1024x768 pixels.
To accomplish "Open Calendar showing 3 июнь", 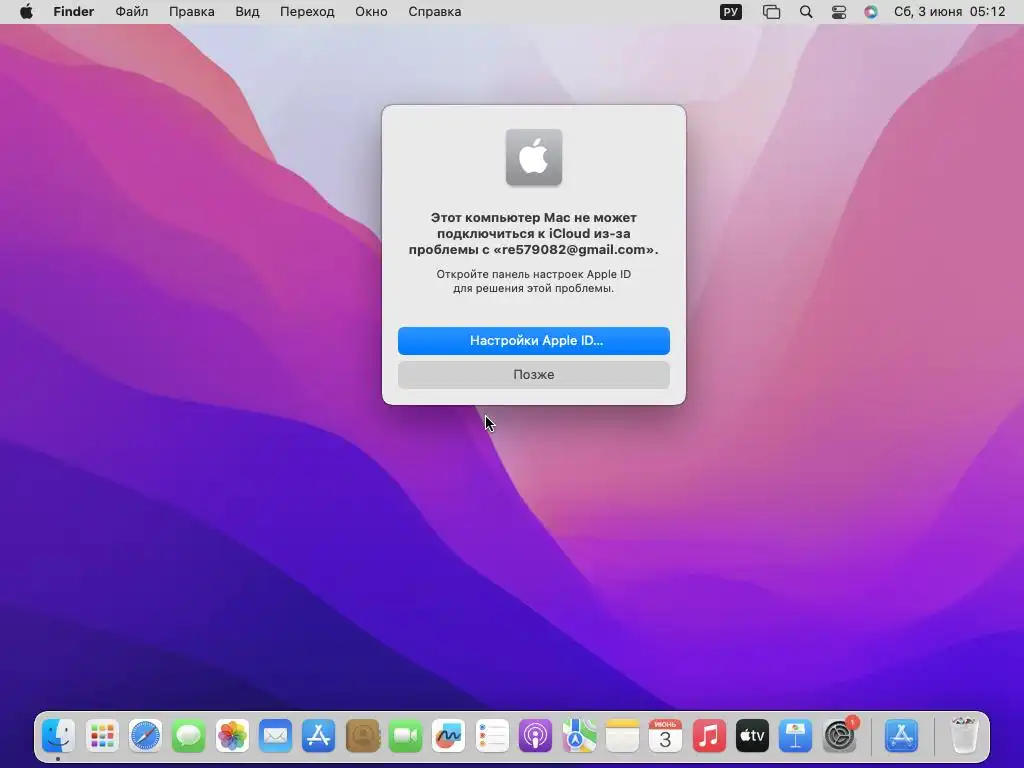I will pos(665,736).
